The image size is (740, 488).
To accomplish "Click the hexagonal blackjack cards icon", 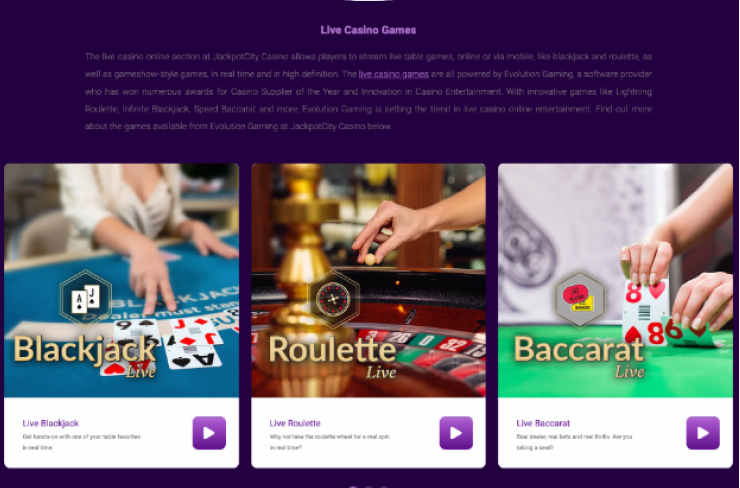I will [x=86, y=298].
